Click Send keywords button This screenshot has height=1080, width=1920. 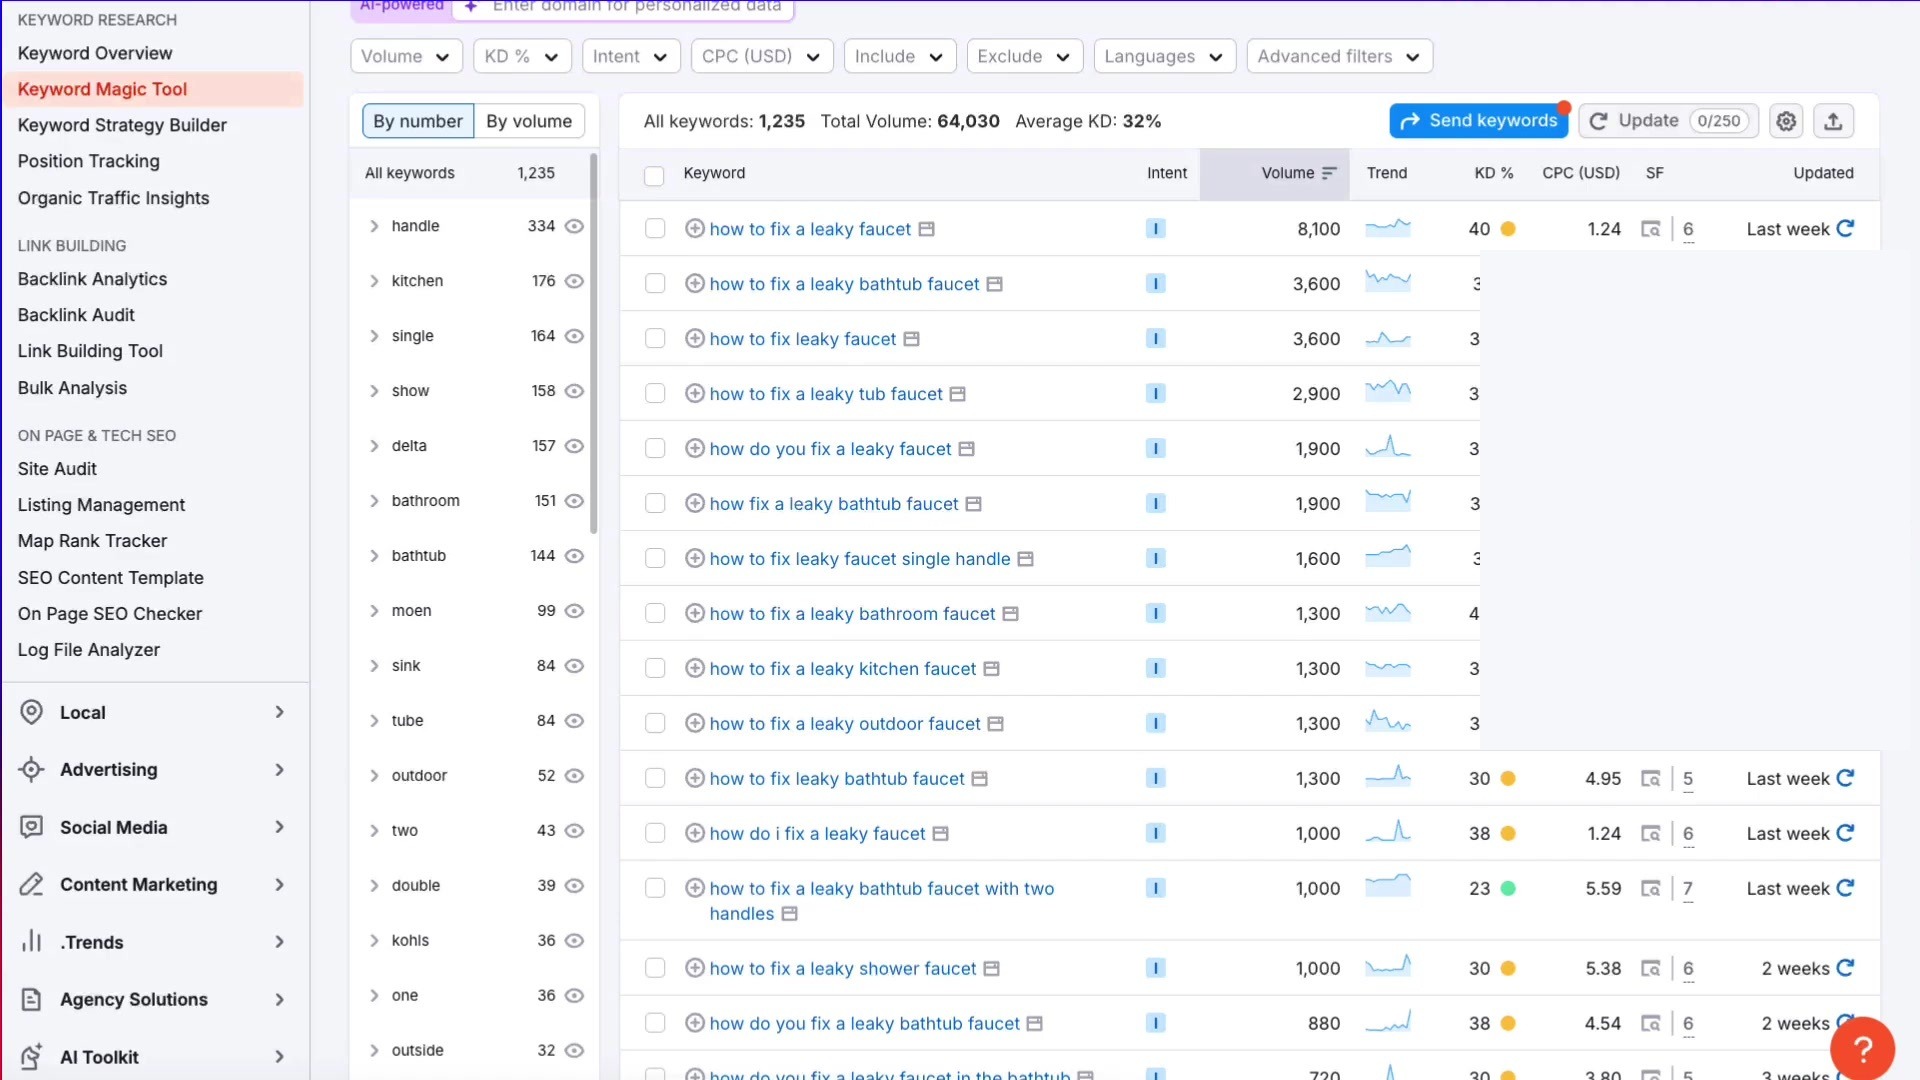1479,121
